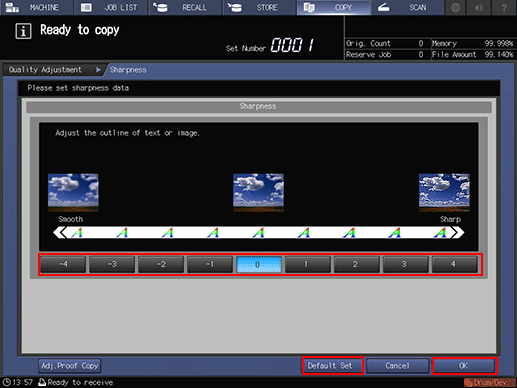Click the smoothest colored A sample letter

(x=76, y=232)
